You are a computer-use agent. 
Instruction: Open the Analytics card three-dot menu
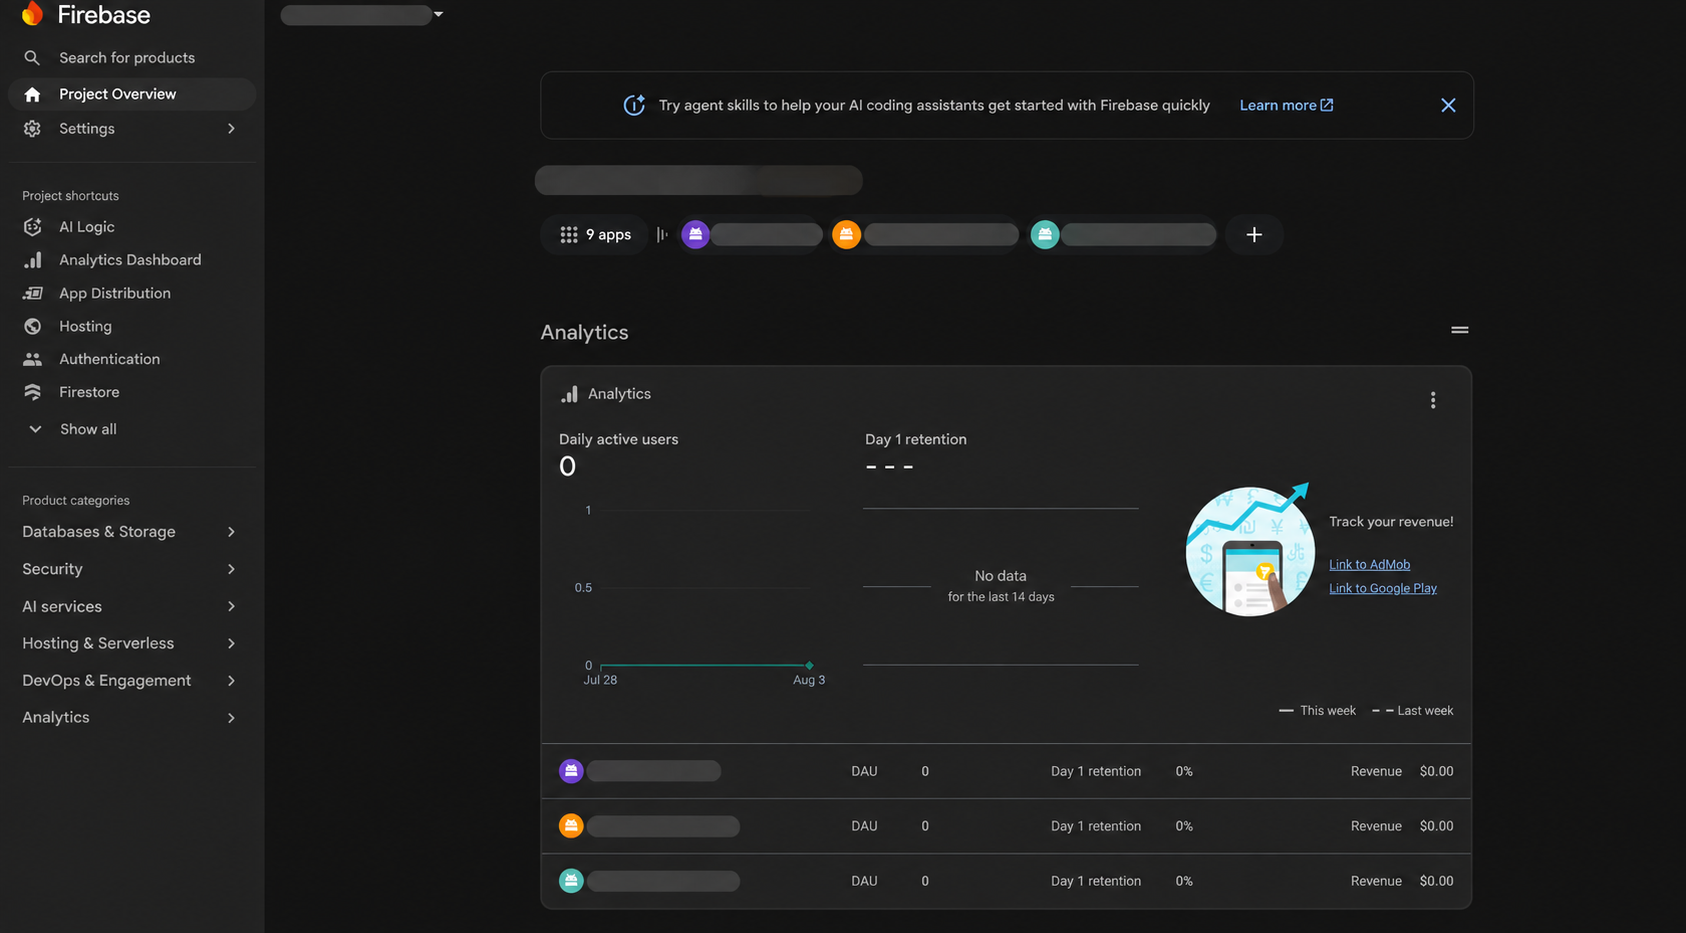pyautogui.click(x=1433, y=400)
